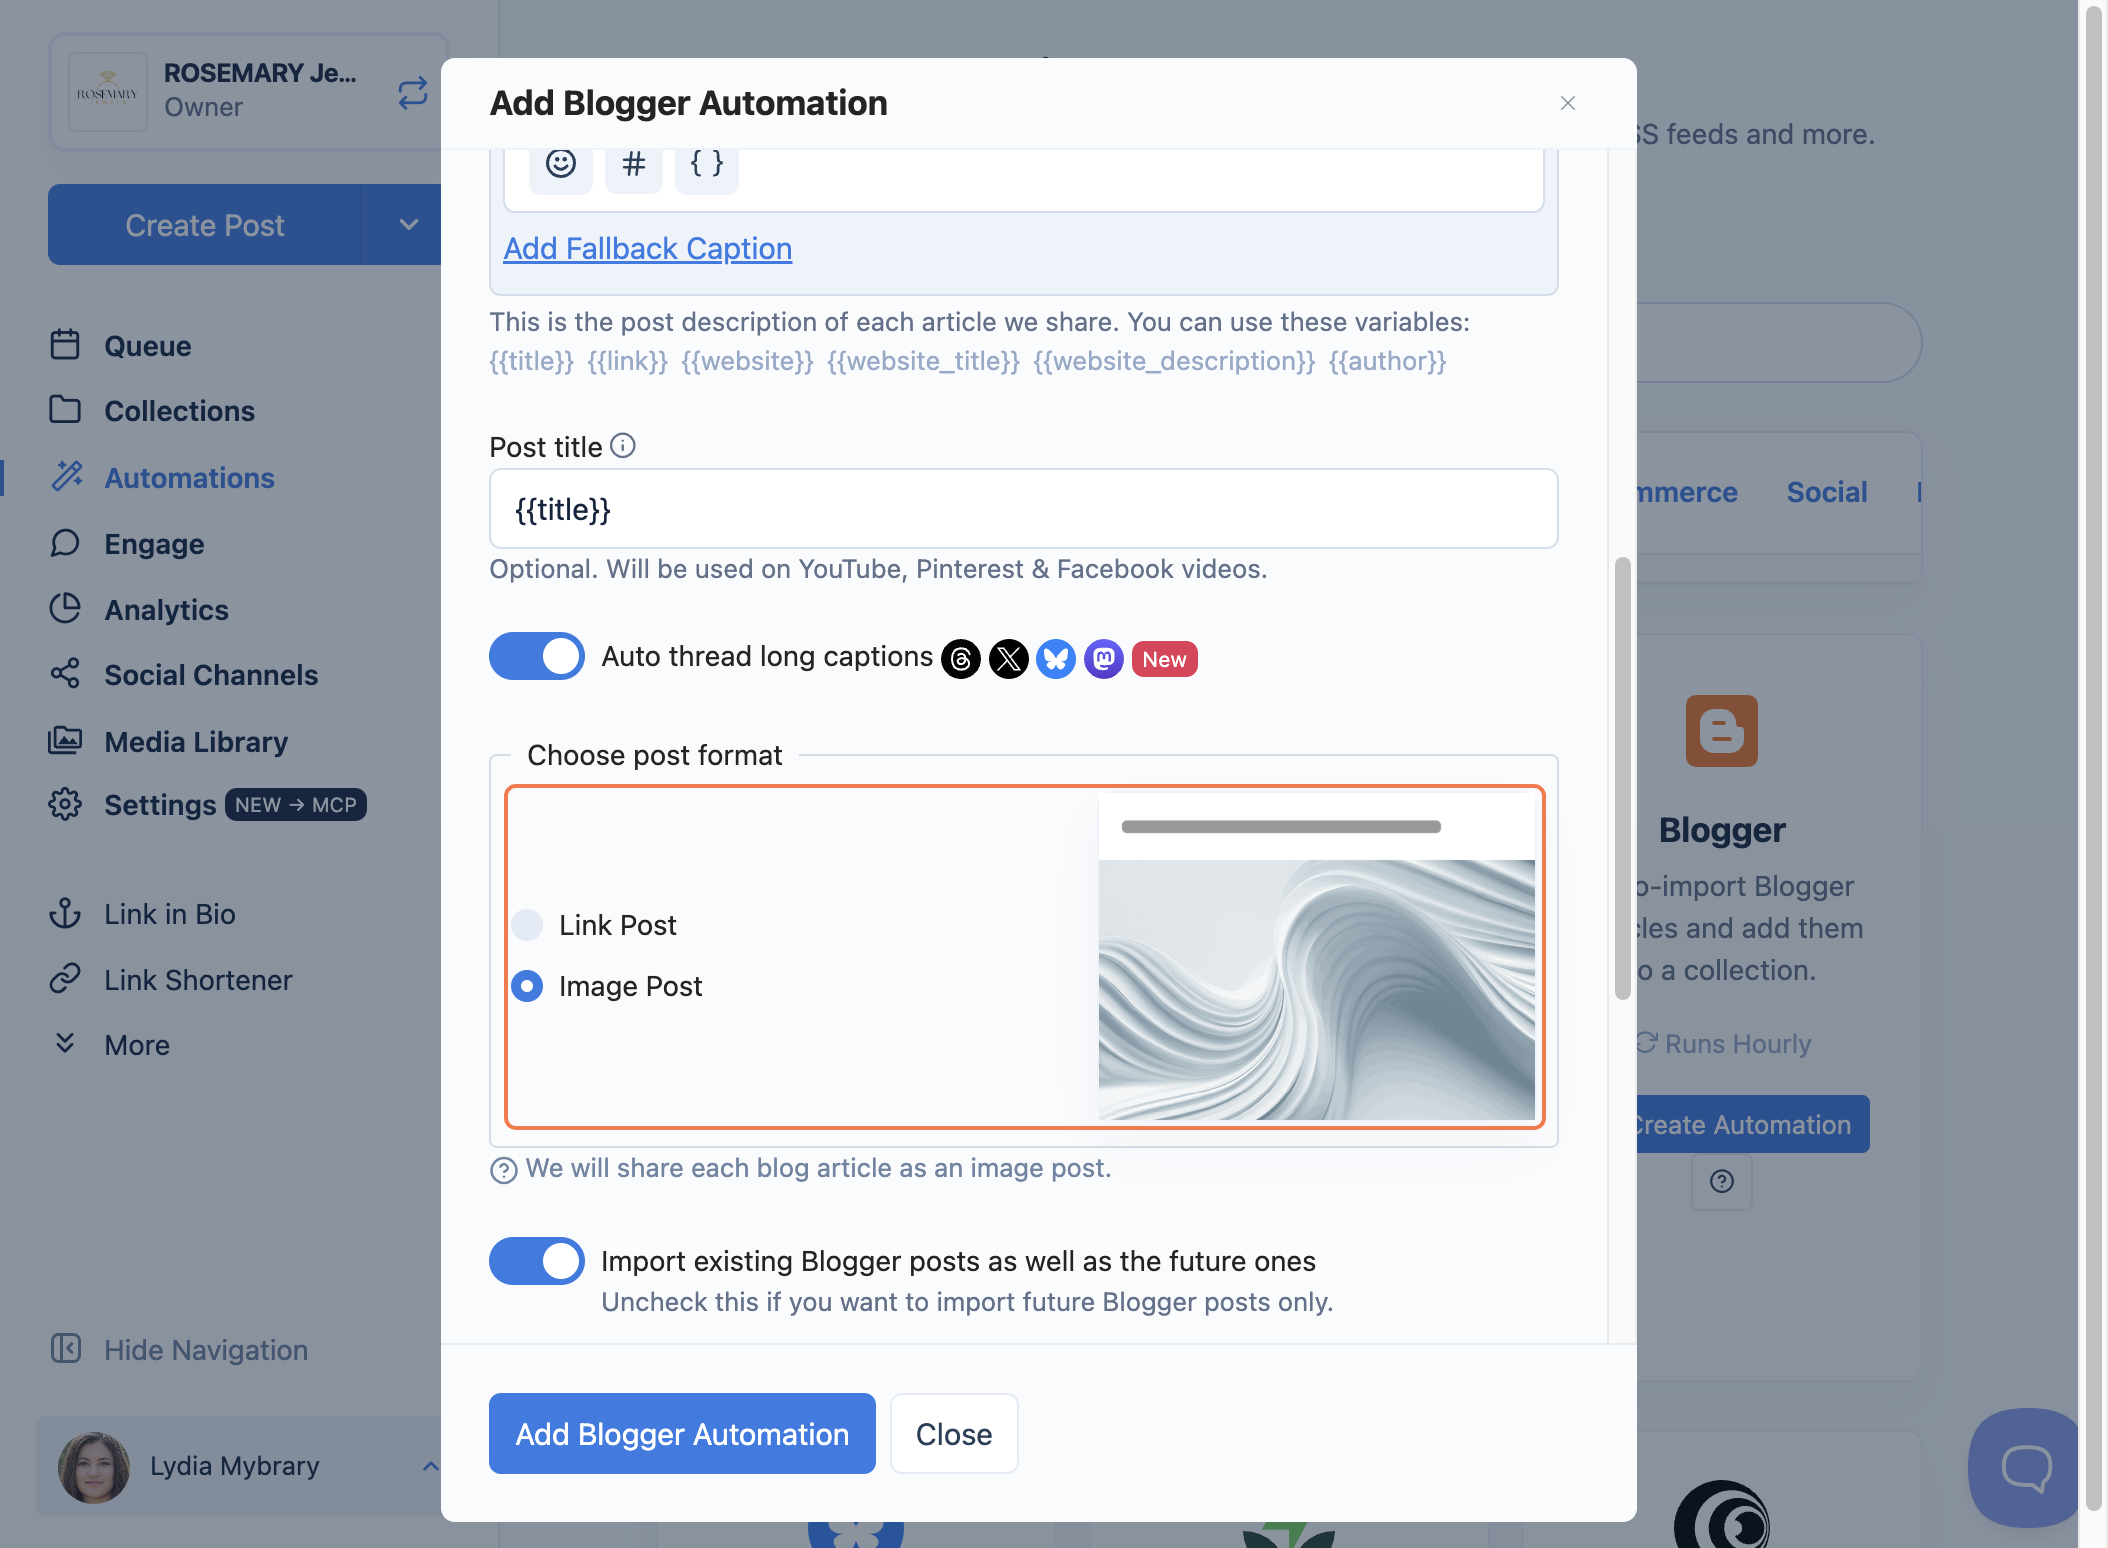Click the Bluesky butterfly icon
The height and width of the screenshot is (1548, 2108).
[x=1056, y=659]
